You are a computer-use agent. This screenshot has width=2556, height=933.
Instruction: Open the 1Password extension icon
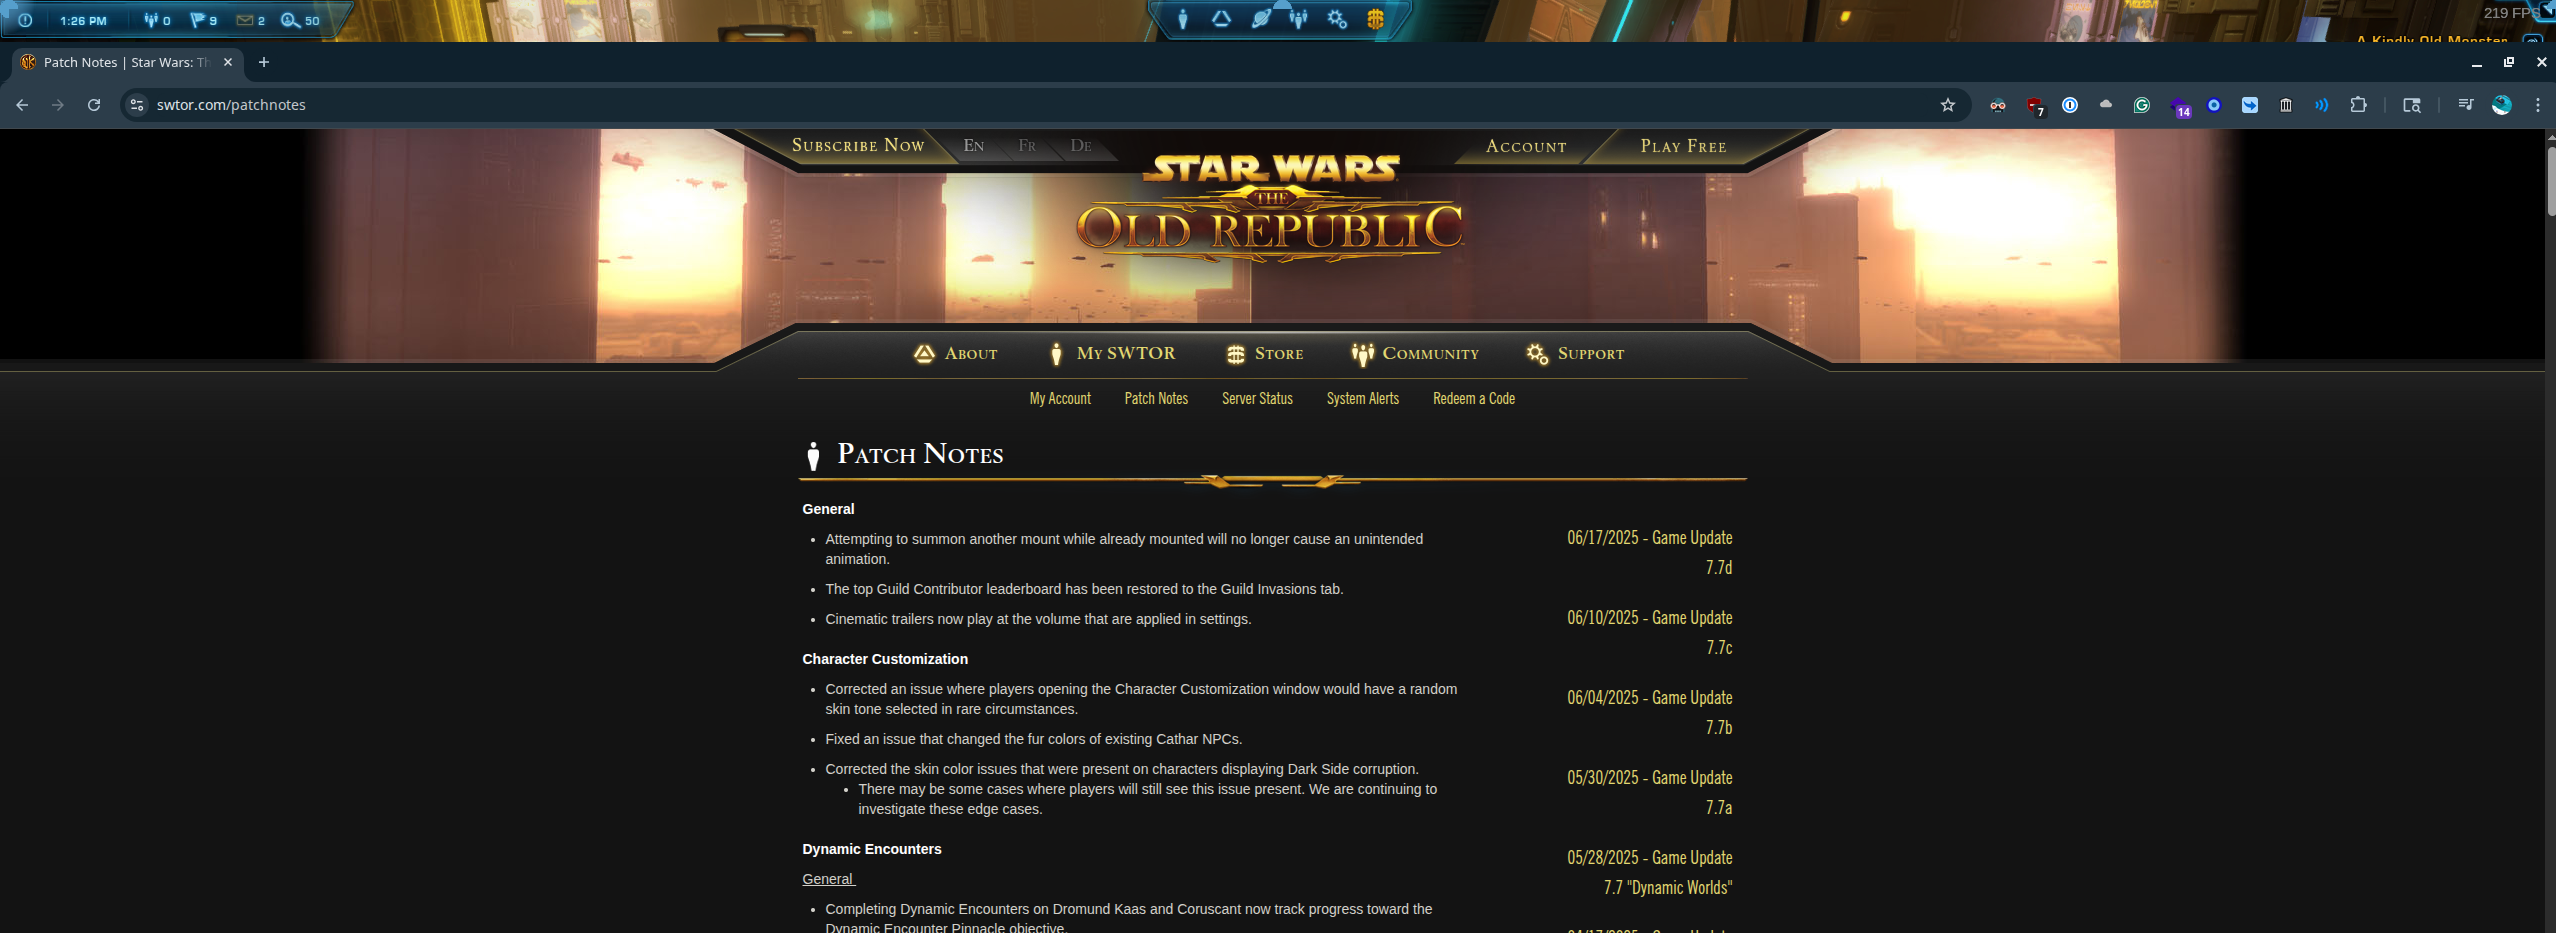pos(2070,105)
